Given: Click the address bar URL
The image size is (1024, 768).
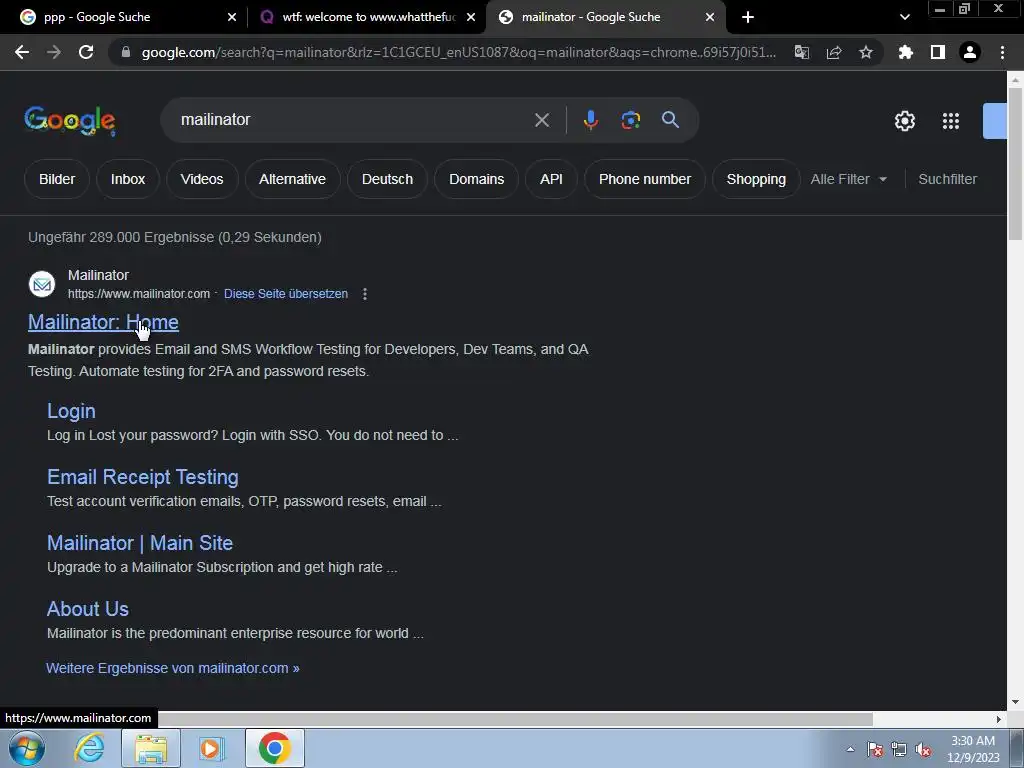Looking at the screenshot, I should (458, 52).
